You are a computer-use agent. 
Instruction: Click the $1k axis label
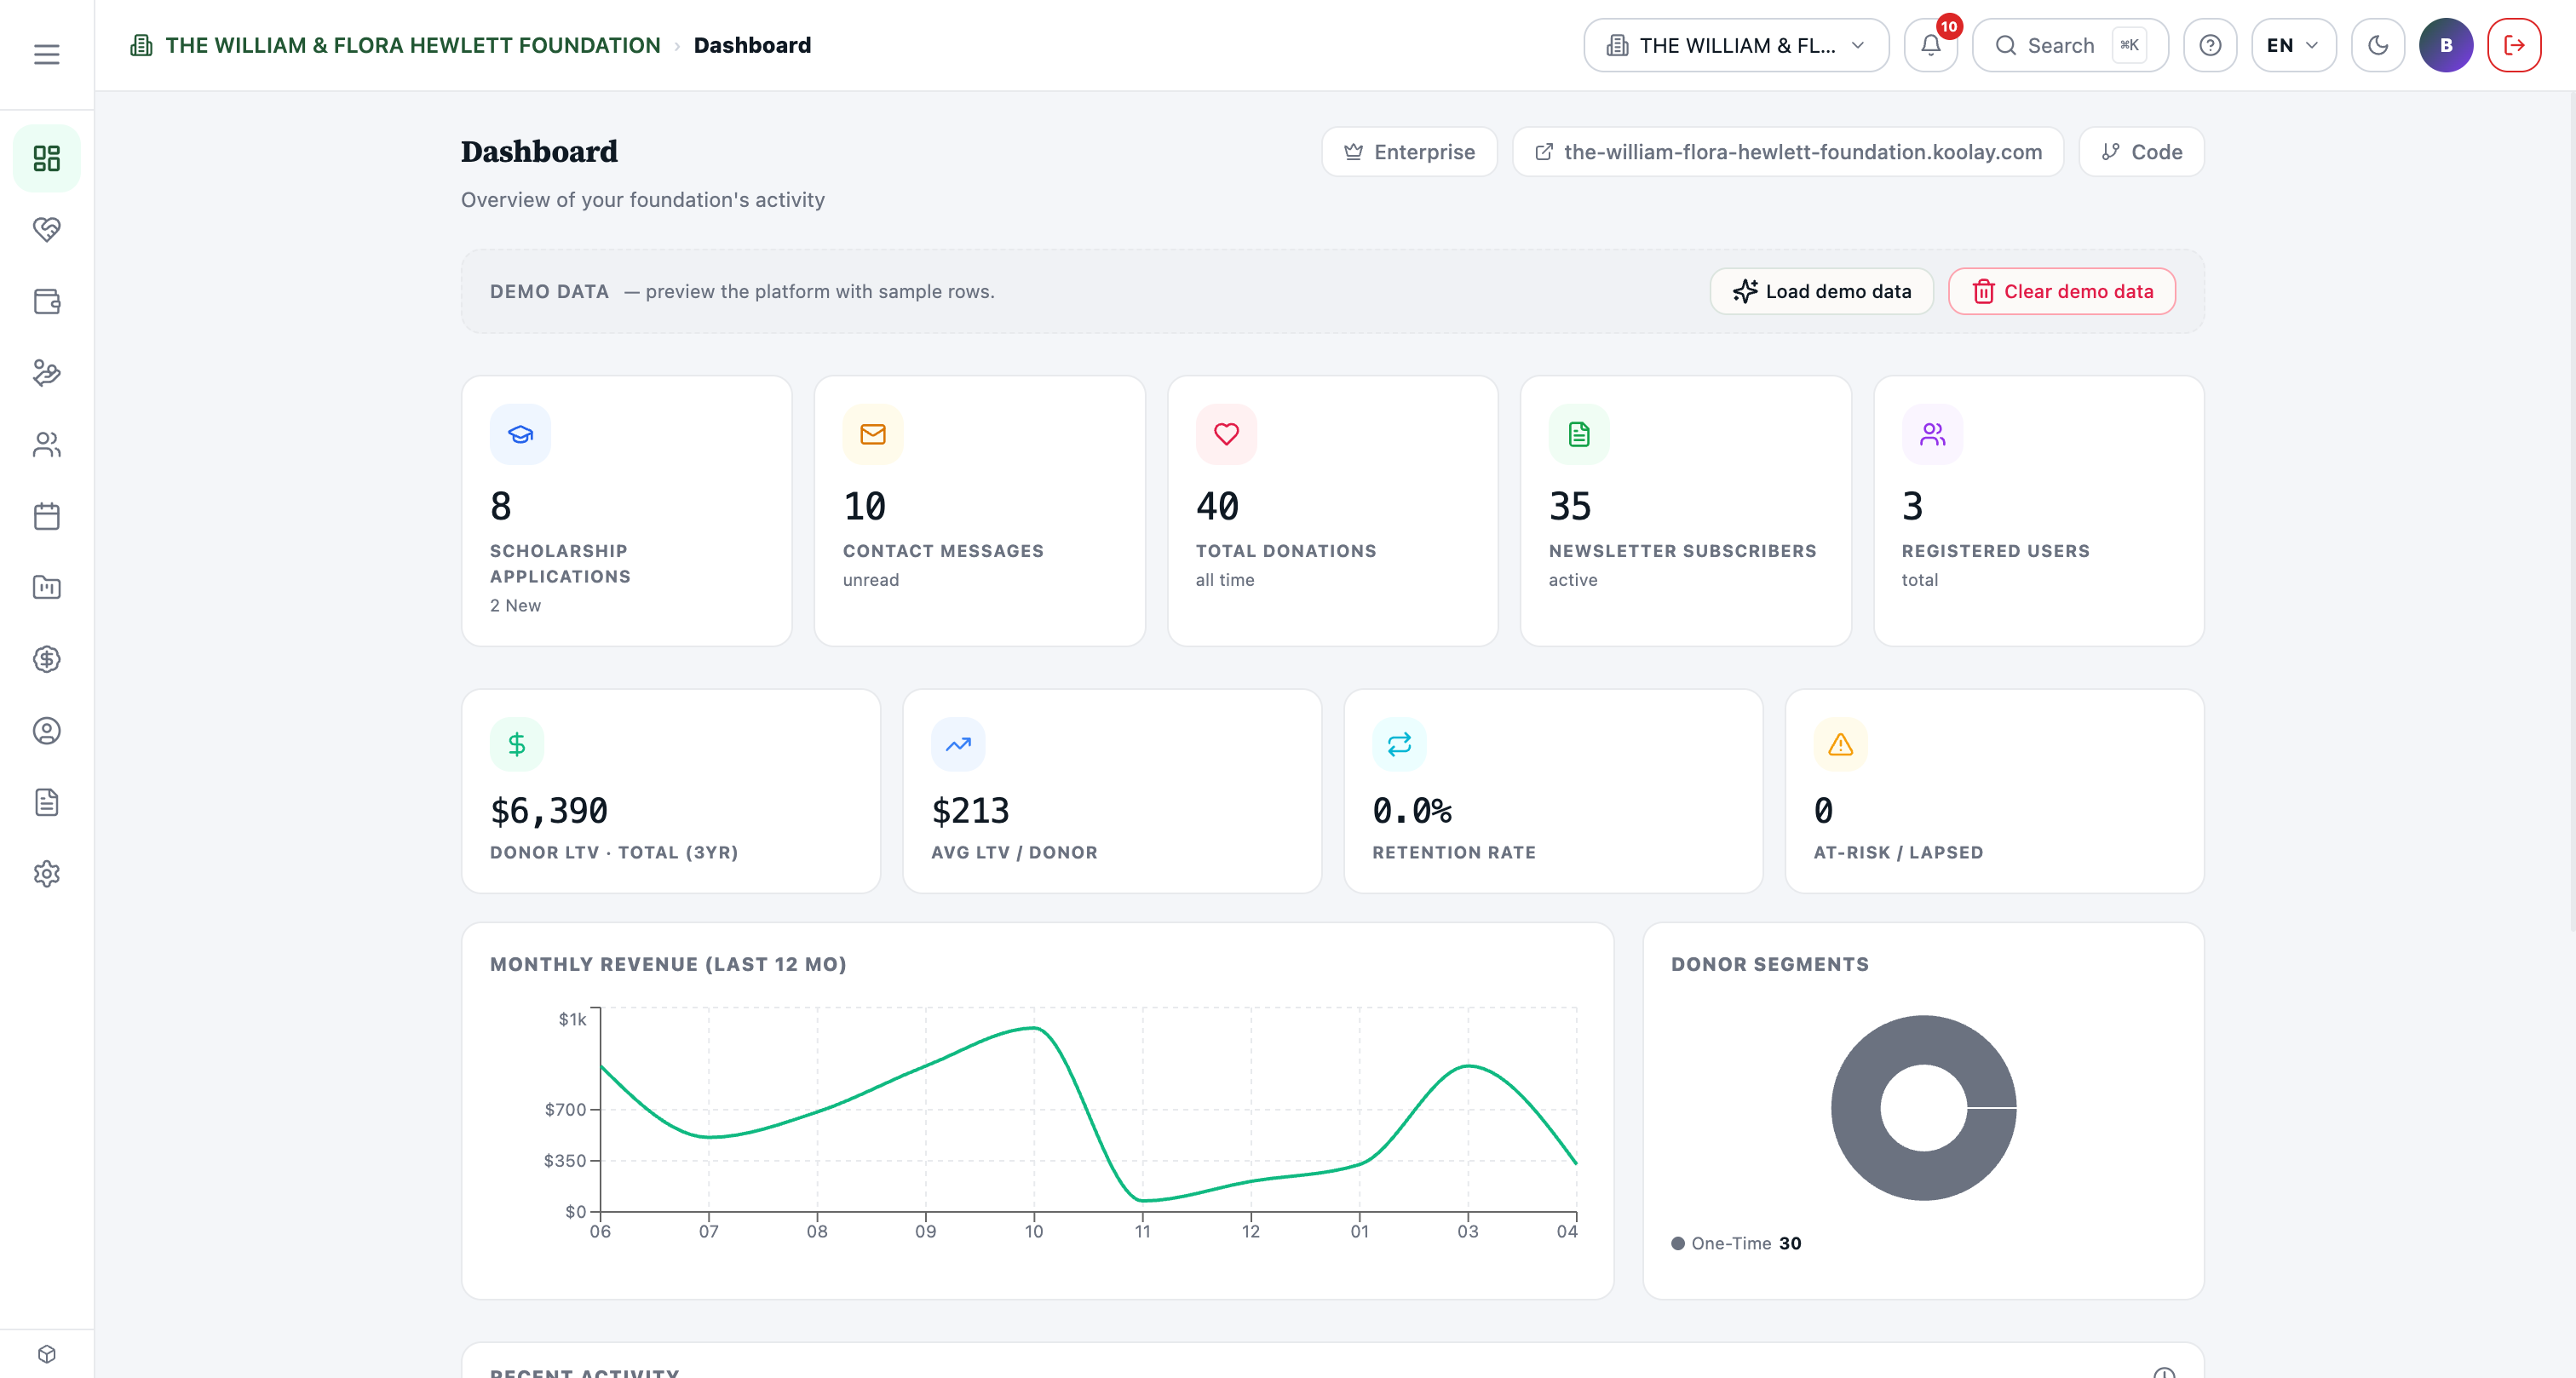pyautogui.click(x=572, y=1019)
